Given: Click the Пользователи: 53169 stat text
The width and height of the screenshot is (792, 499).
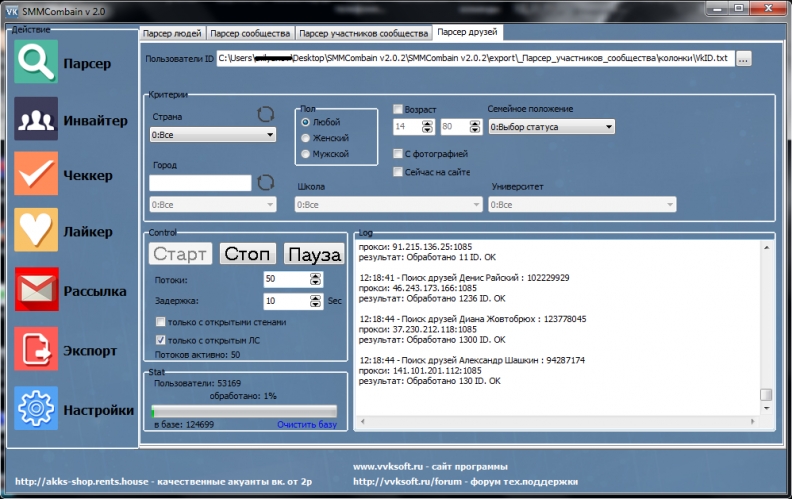Looking at the screenshot, I should click(197, 383).
